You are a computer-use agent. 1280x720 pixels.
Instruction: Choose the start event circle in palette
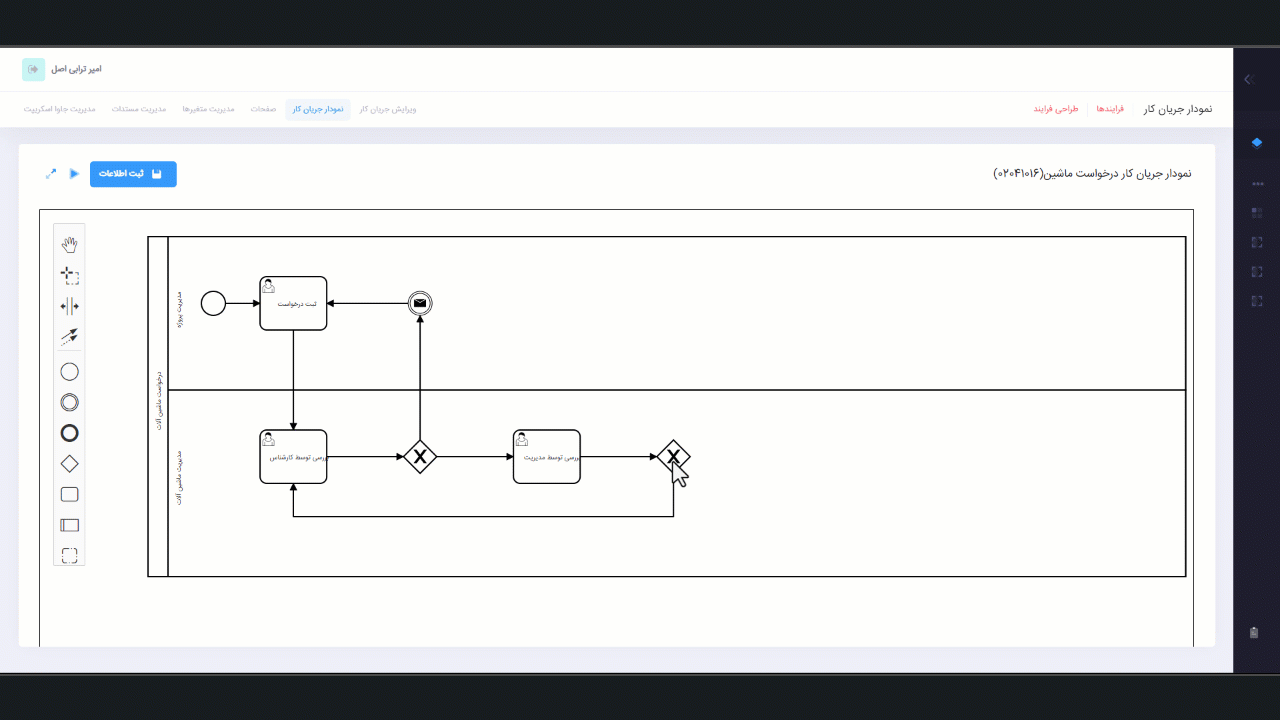coord(69,372)
